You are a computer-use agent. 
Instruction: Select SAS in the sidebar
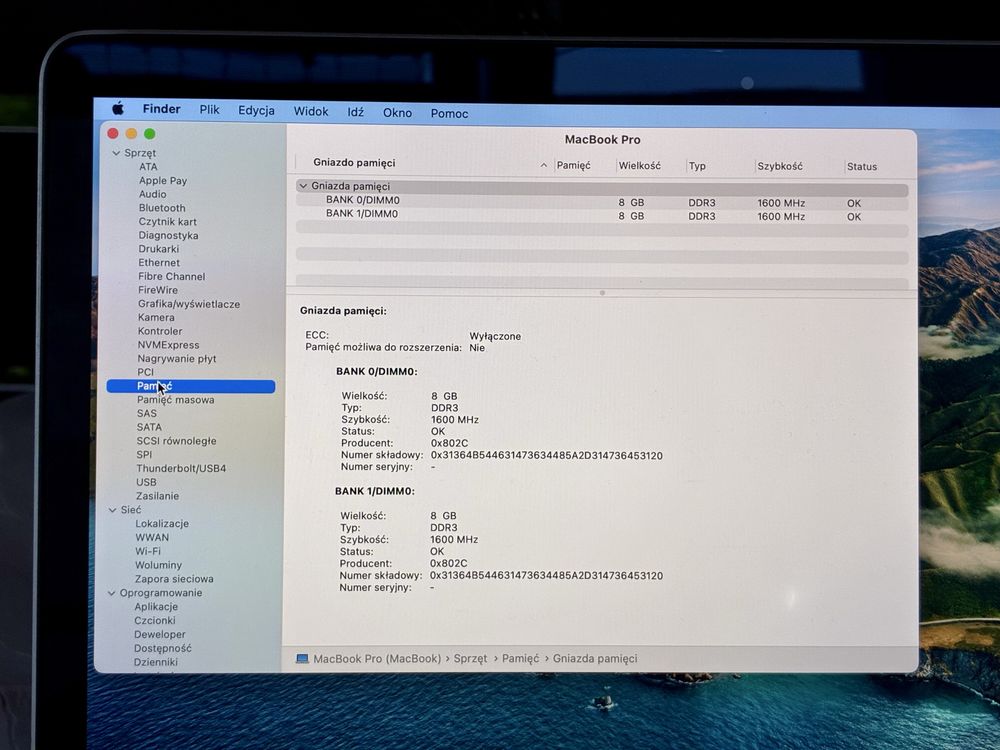pos(146,413)
